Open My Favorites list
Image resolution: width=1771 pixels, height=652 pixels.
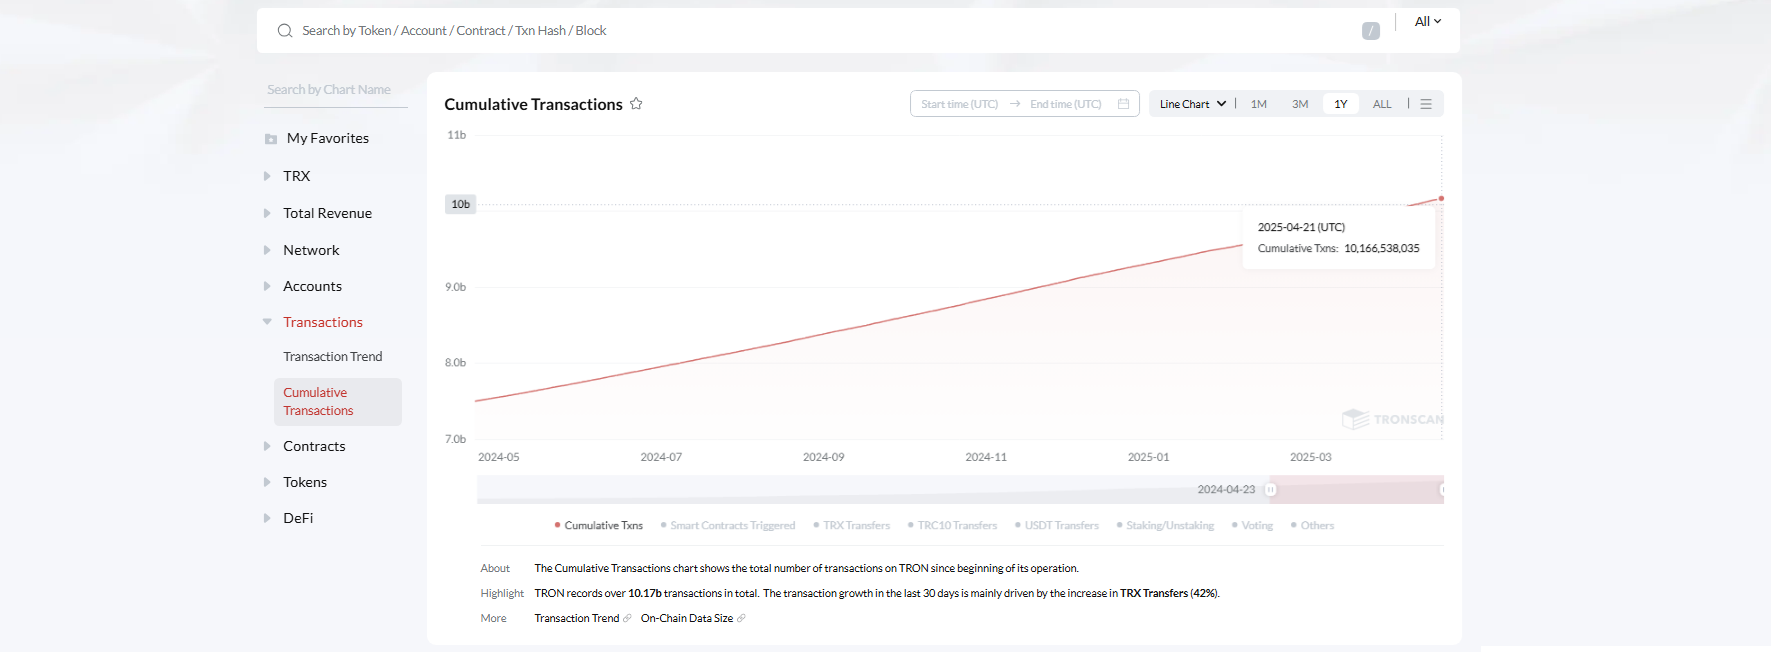pyautogui.click(x=328, y=138)
